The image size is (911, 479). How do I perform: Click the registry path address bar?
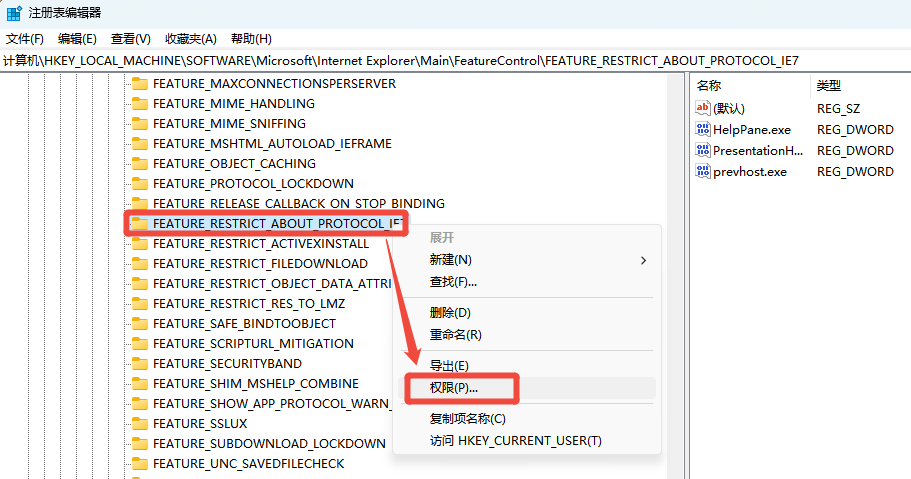tap(456, 60)
